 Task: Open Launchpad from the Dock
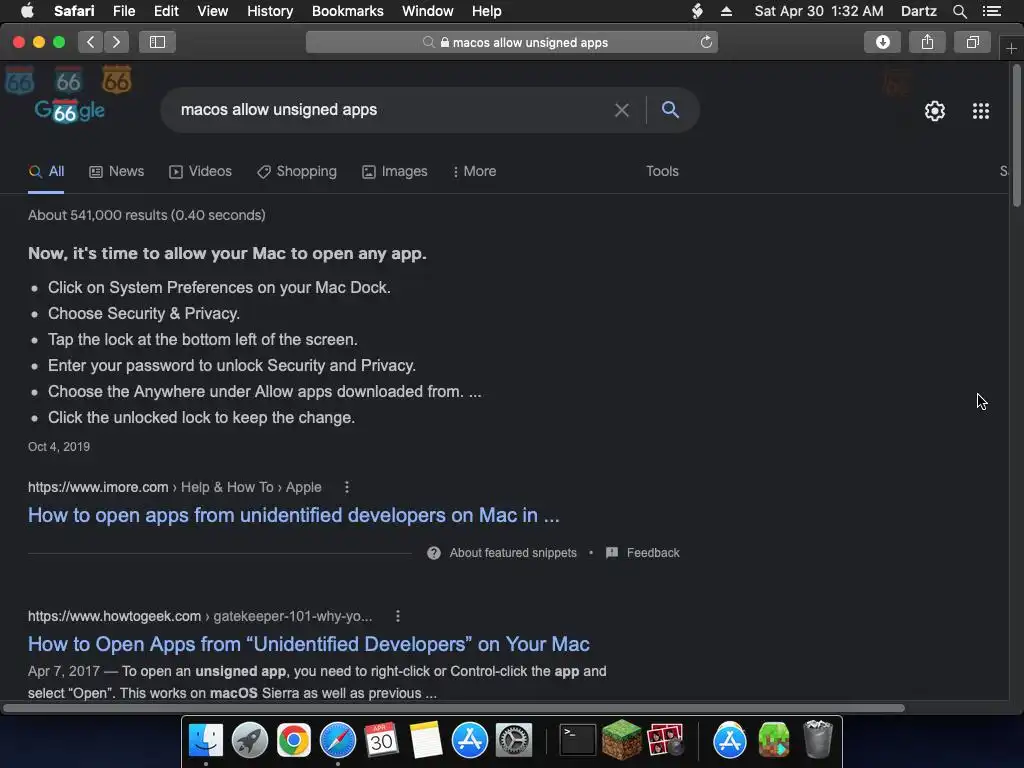(249, 741)
